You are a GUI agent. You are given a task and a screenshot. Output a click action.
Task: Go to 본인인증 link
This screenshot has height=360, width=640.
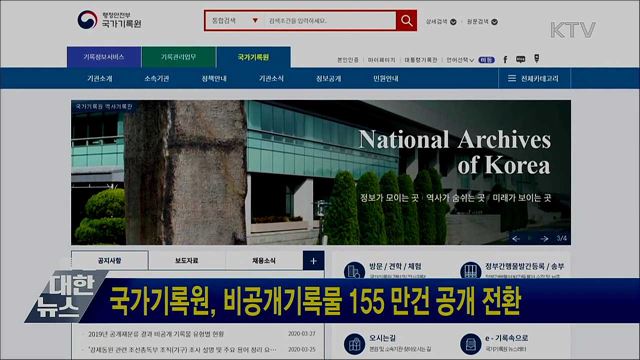[x=348, y=60]
